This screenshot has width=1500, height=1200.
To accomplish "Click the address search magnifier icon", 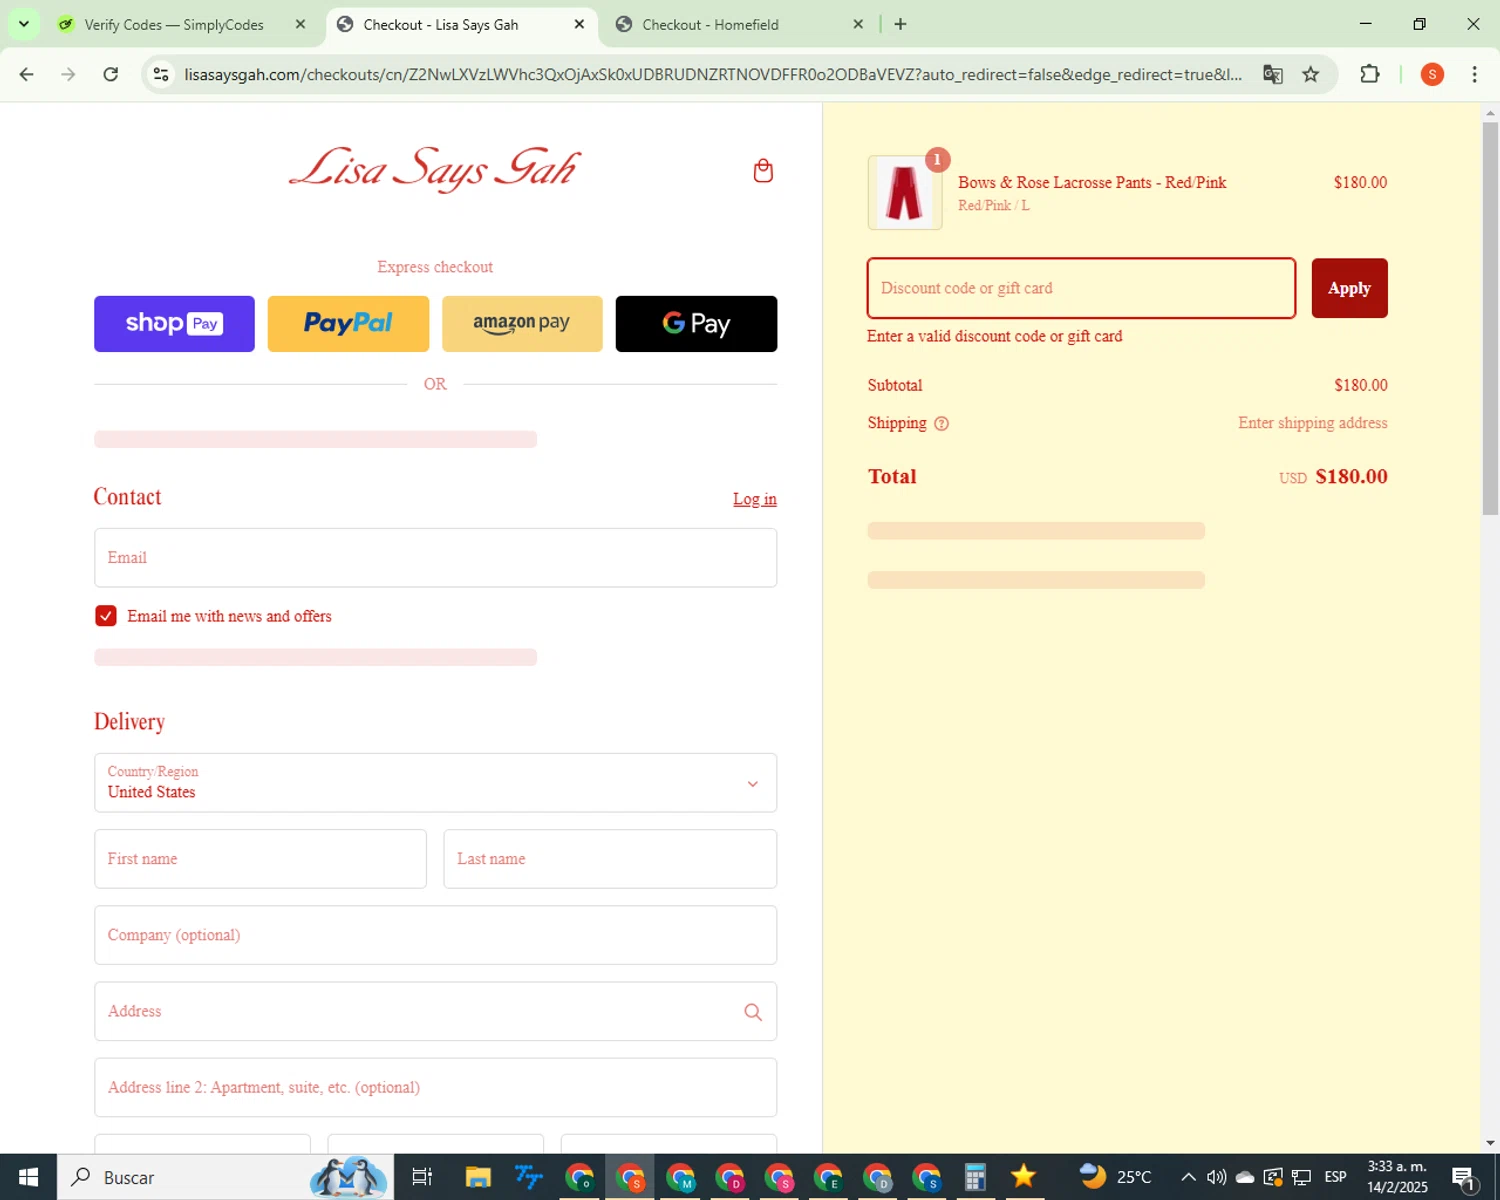I will (x=753, y=1012).
